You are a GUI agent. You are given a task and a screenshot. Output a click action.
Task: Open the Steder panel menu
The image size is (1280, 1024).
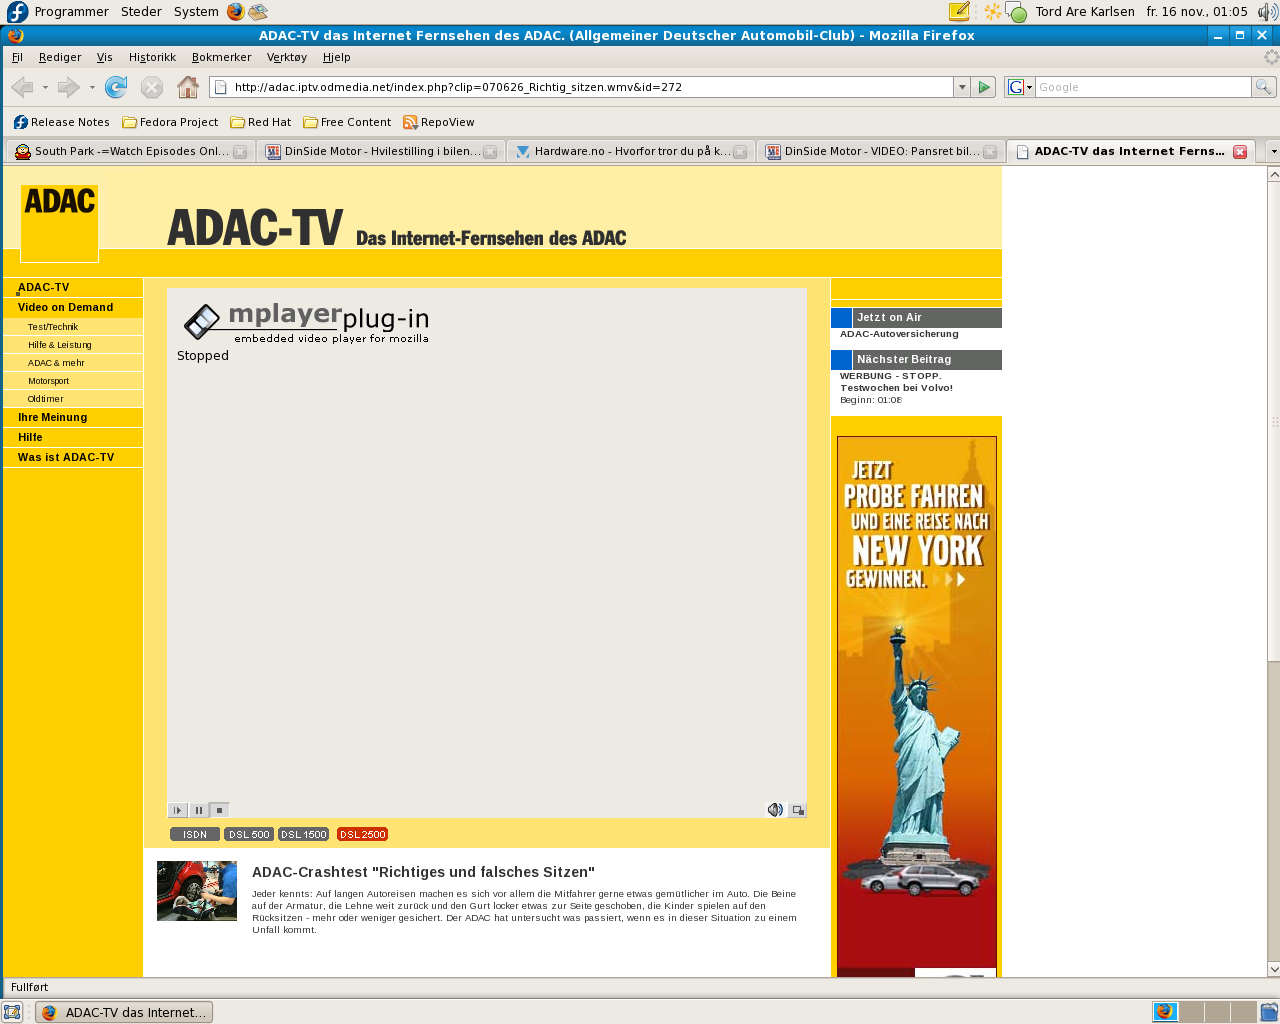click(x=141, y=12)
